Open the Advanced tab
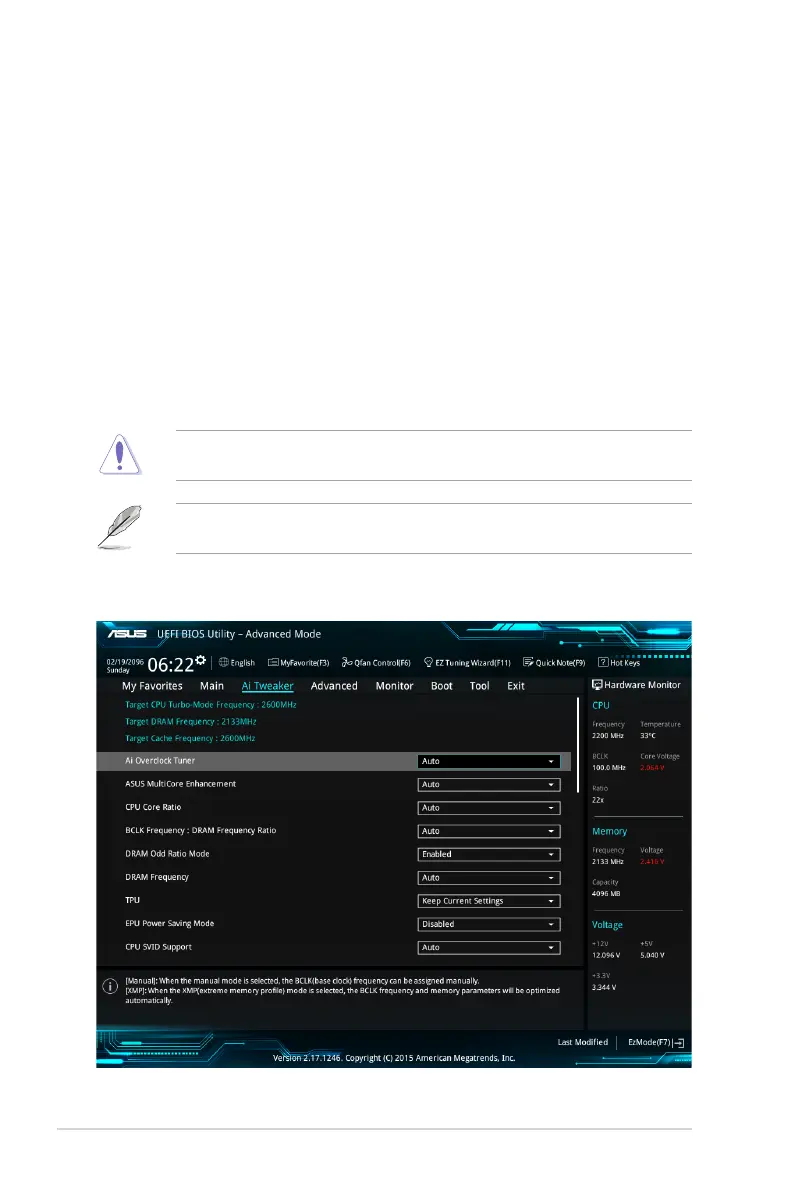Screen dimensions: 794x1191 click(x=334, y=686)
